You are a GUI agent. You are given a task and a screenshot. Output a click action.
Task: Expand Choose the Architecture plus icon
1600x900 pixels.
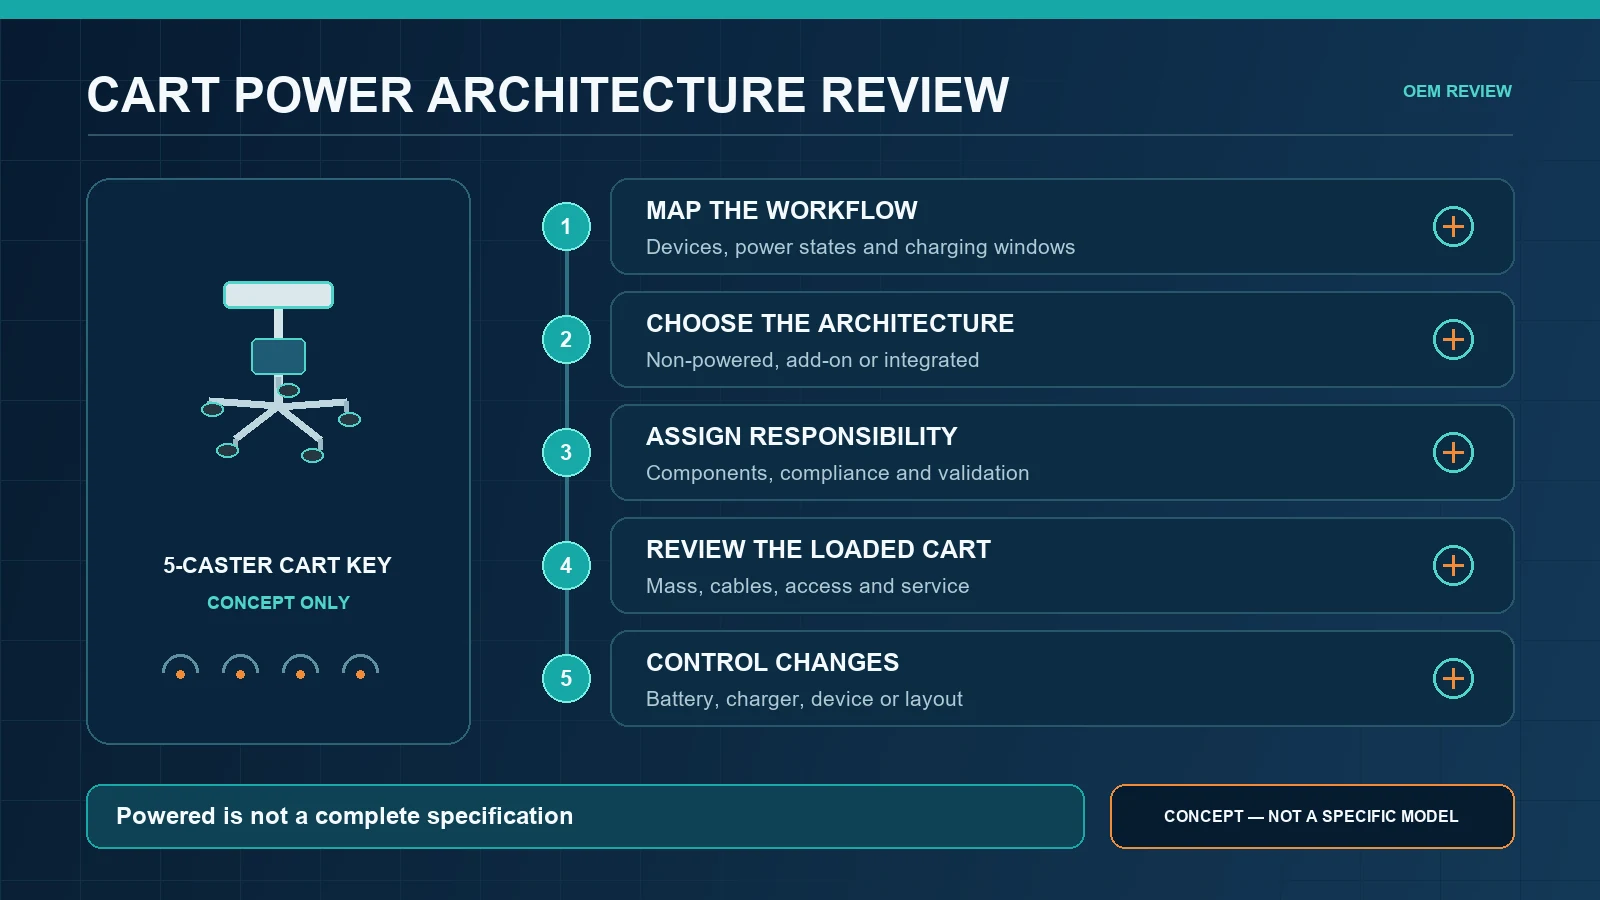coord(1453,340)
